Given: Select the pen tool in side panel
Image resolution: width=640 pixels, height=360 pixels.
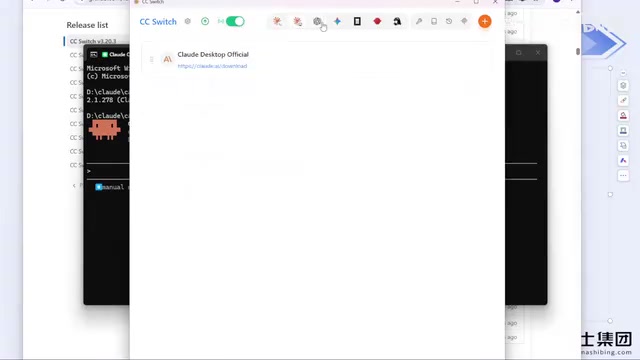Looking at the screenshot, I should point(623,100).
